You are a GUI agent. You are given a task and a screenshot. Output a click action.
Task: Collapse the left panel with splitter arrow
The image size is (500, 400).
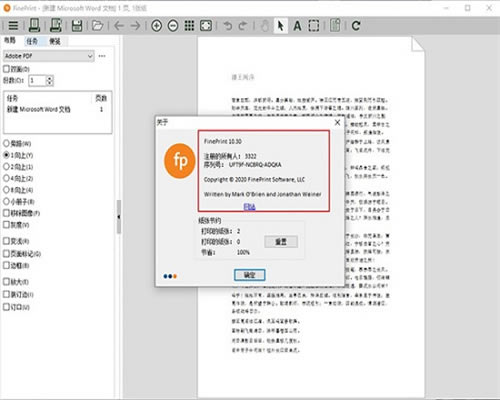[119, 217]
